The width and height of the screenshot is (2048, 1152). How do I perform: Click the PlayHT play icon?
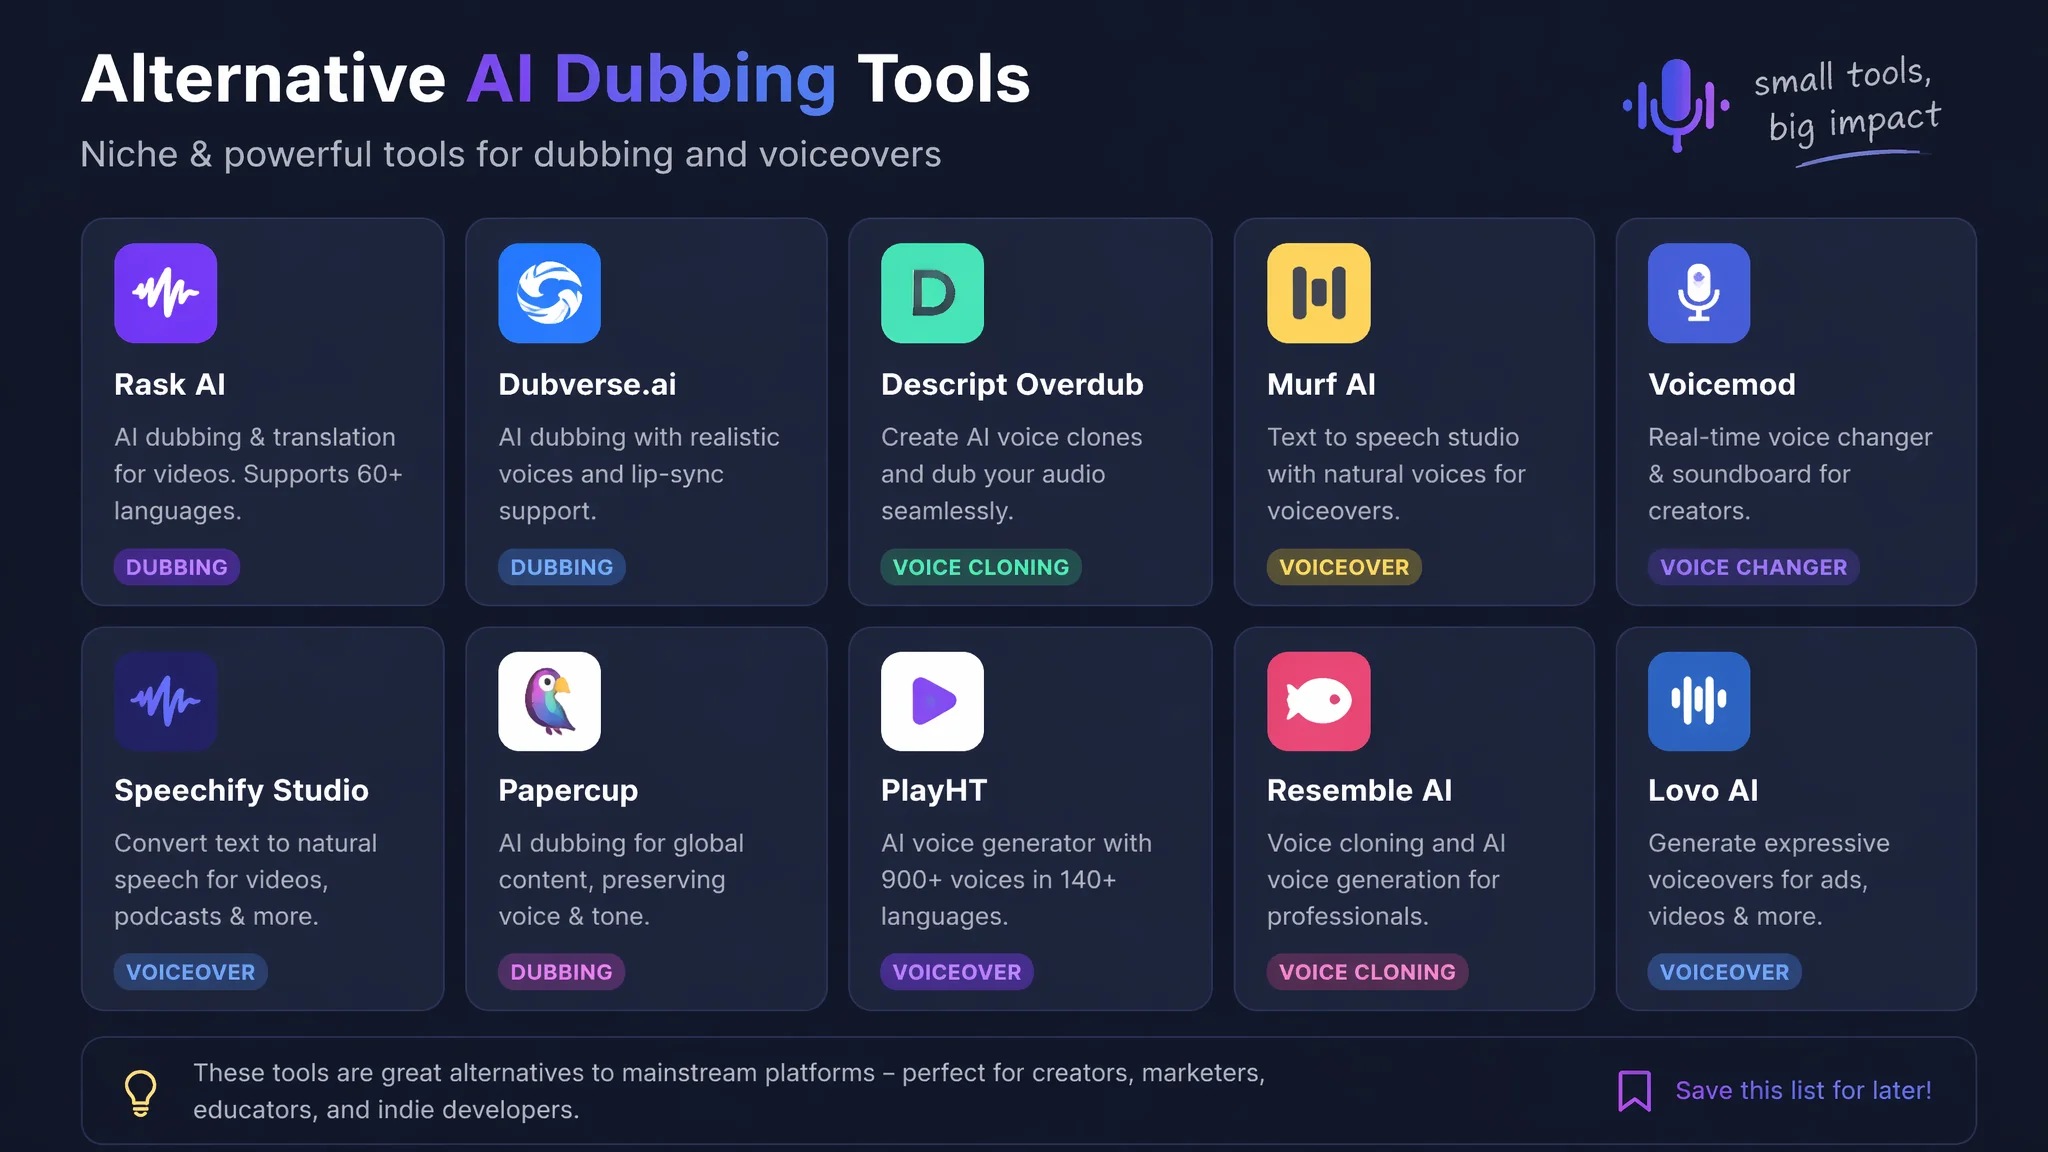tap(932, 701)
